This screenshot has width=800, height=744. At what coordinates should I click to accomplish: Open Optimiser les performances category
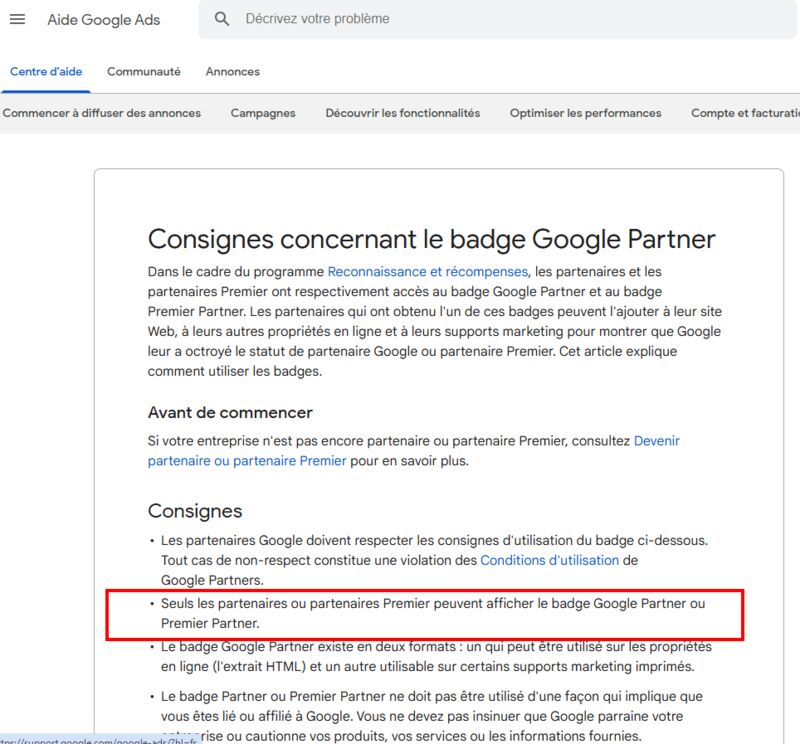tap(585, 113)
